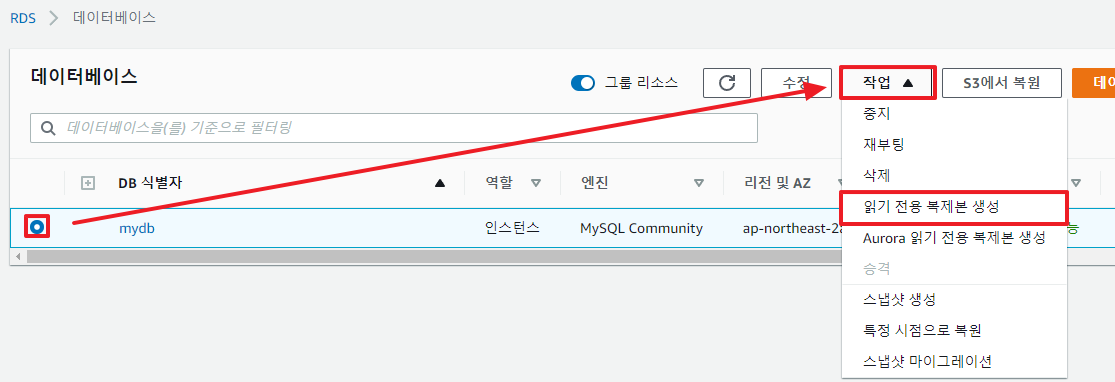Click the 인스턴스 role cell

(512, 228)
